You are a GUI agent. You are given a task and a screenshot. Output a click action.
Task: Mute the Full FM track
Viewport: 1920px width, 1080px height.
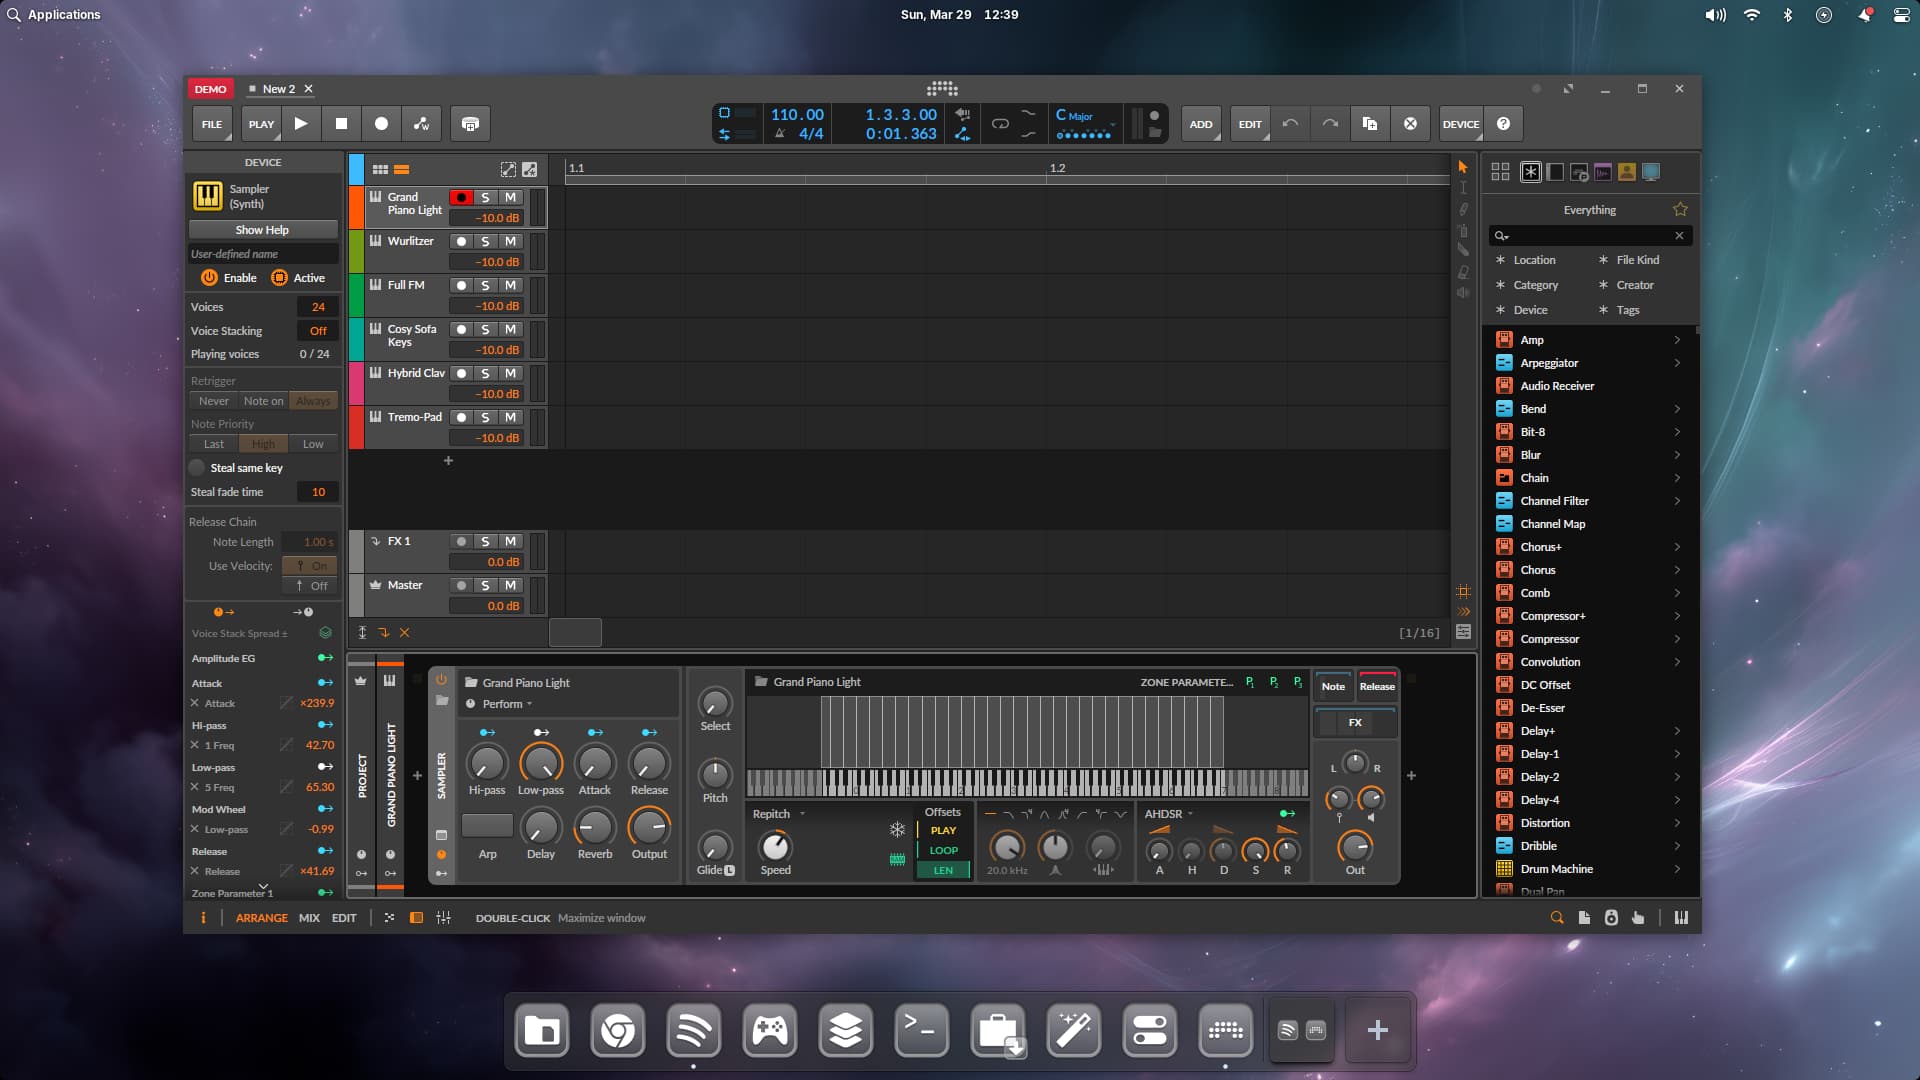(x=510, y=285)
